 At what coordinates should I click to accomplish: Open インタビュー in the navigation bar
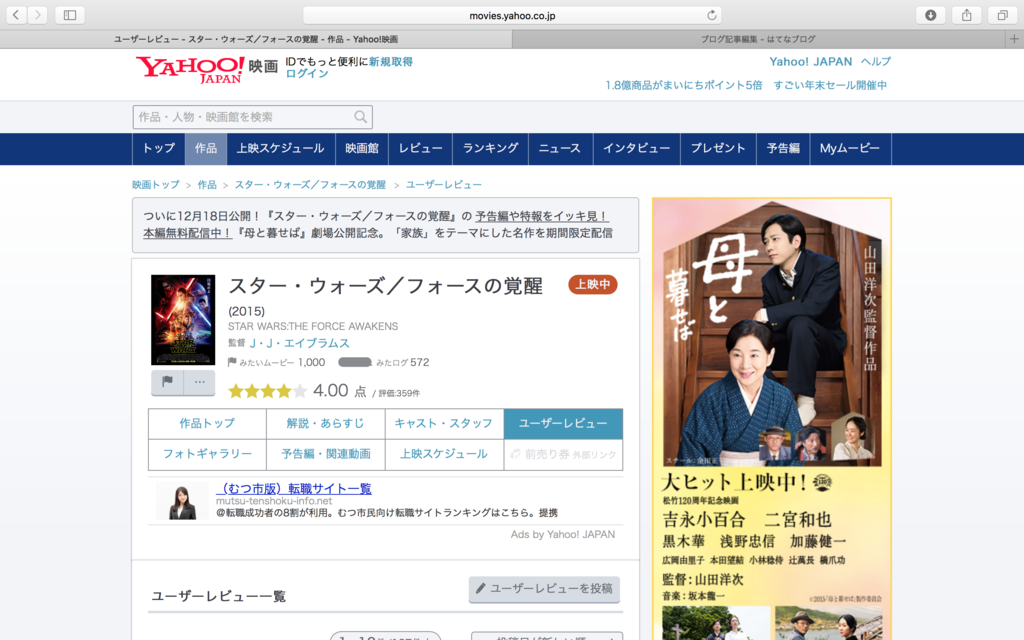point(636,148)
